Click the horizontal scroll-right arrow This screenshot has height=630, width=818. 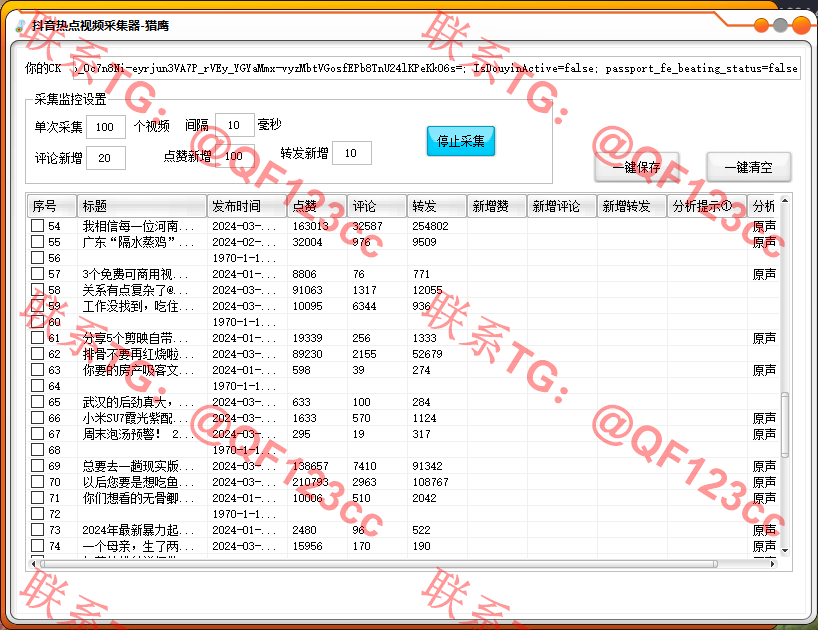773,564
